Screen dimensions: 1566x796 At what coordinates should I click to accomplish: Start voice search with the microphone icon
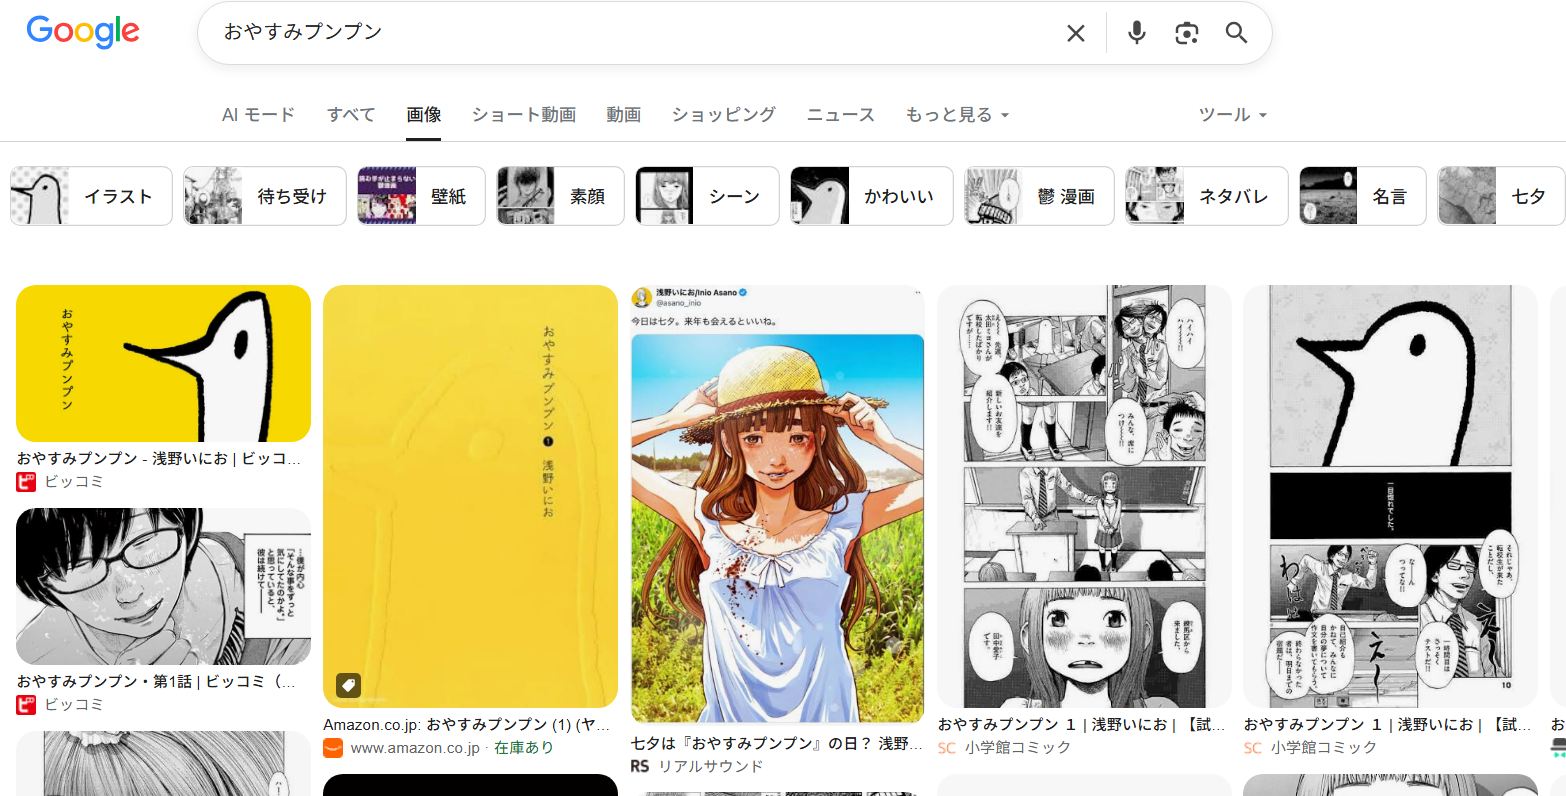click(1136, 33)
